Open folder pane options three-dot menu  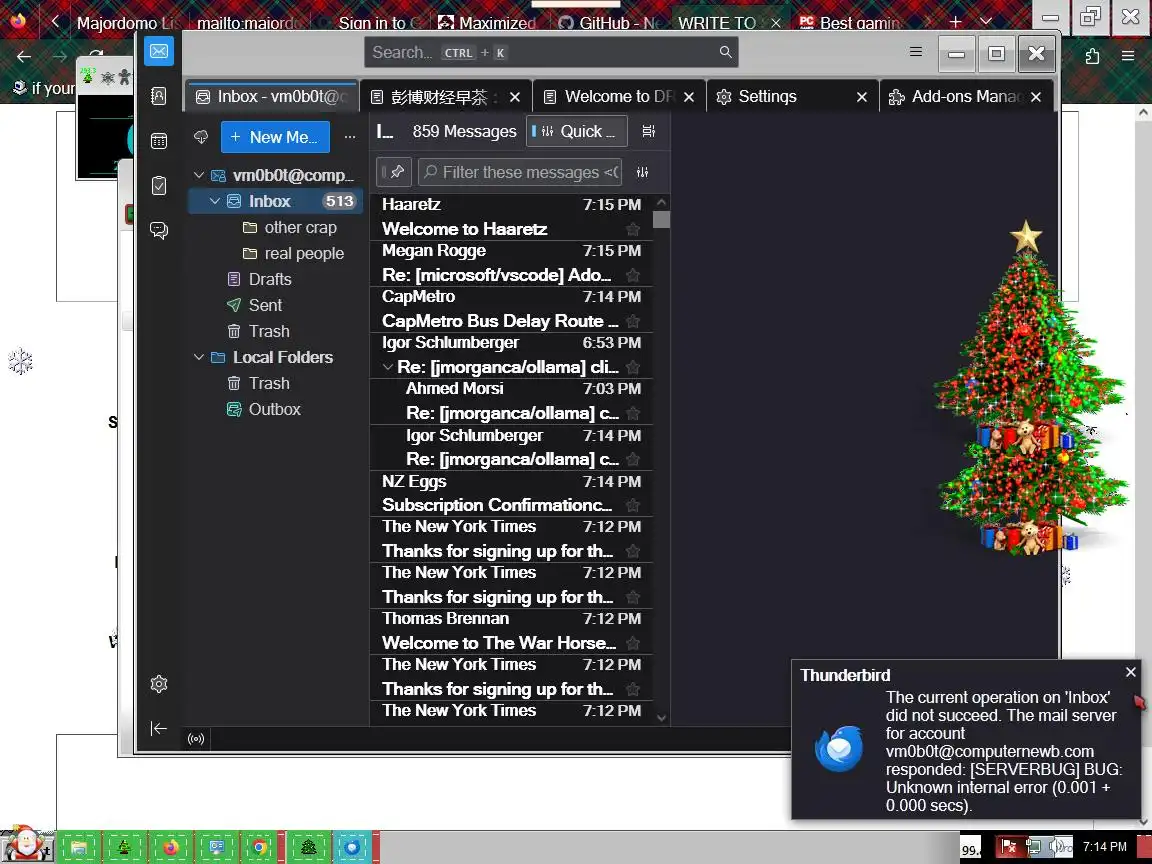(x=350, y=137)
